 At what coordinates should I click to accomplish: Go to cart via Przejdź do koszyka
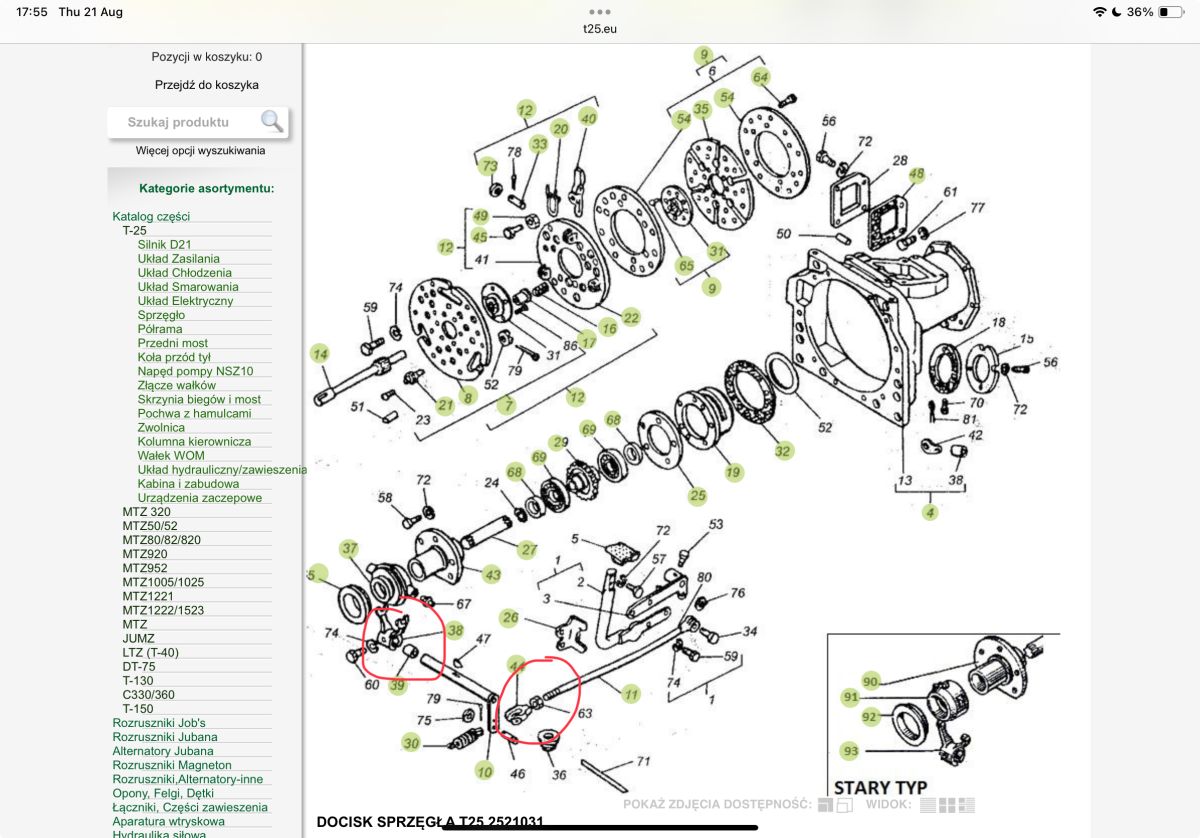click(x=206, y=85)
